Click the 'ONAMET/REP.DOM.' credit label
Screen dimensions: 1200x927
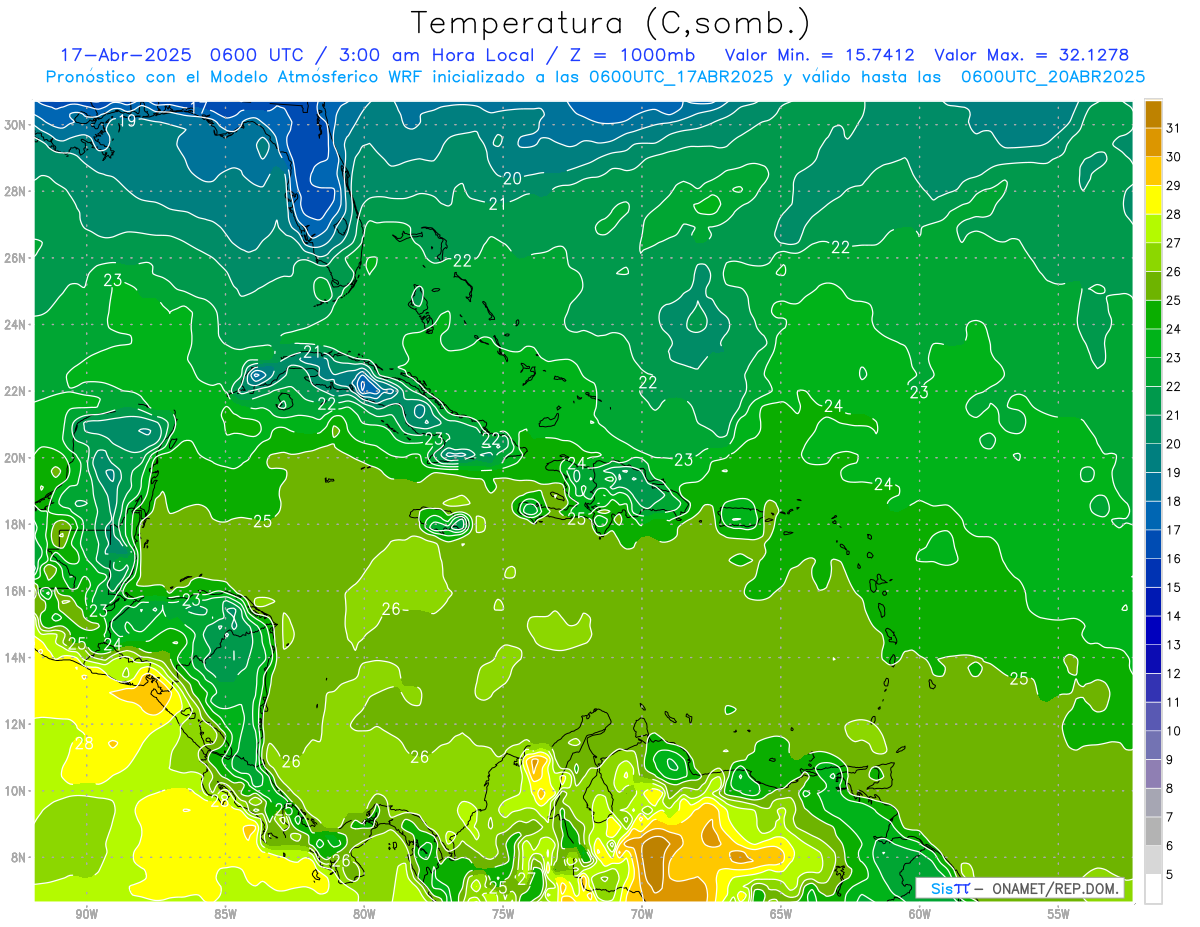point(1054,888)
